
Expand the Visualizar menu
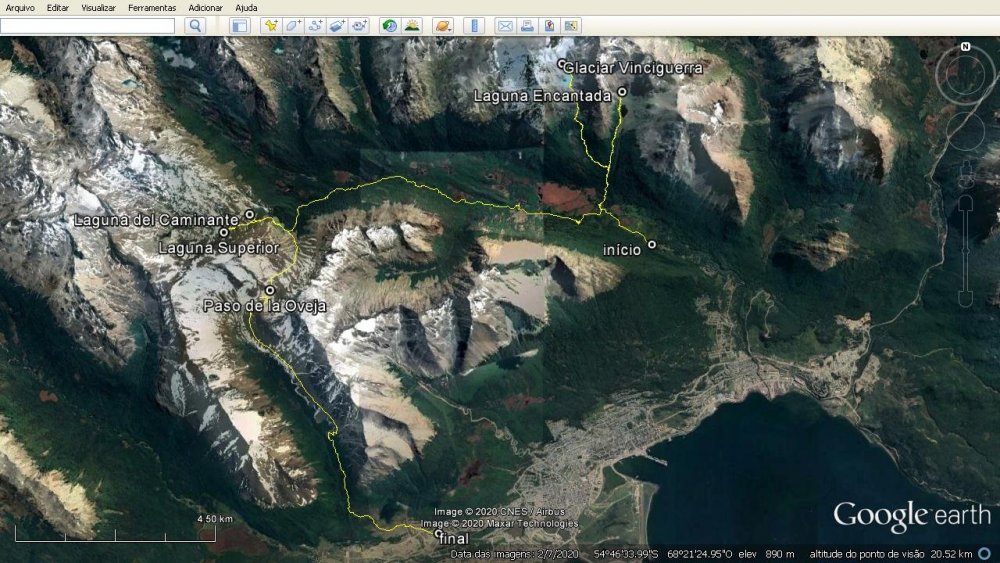(x=98, y=7)
